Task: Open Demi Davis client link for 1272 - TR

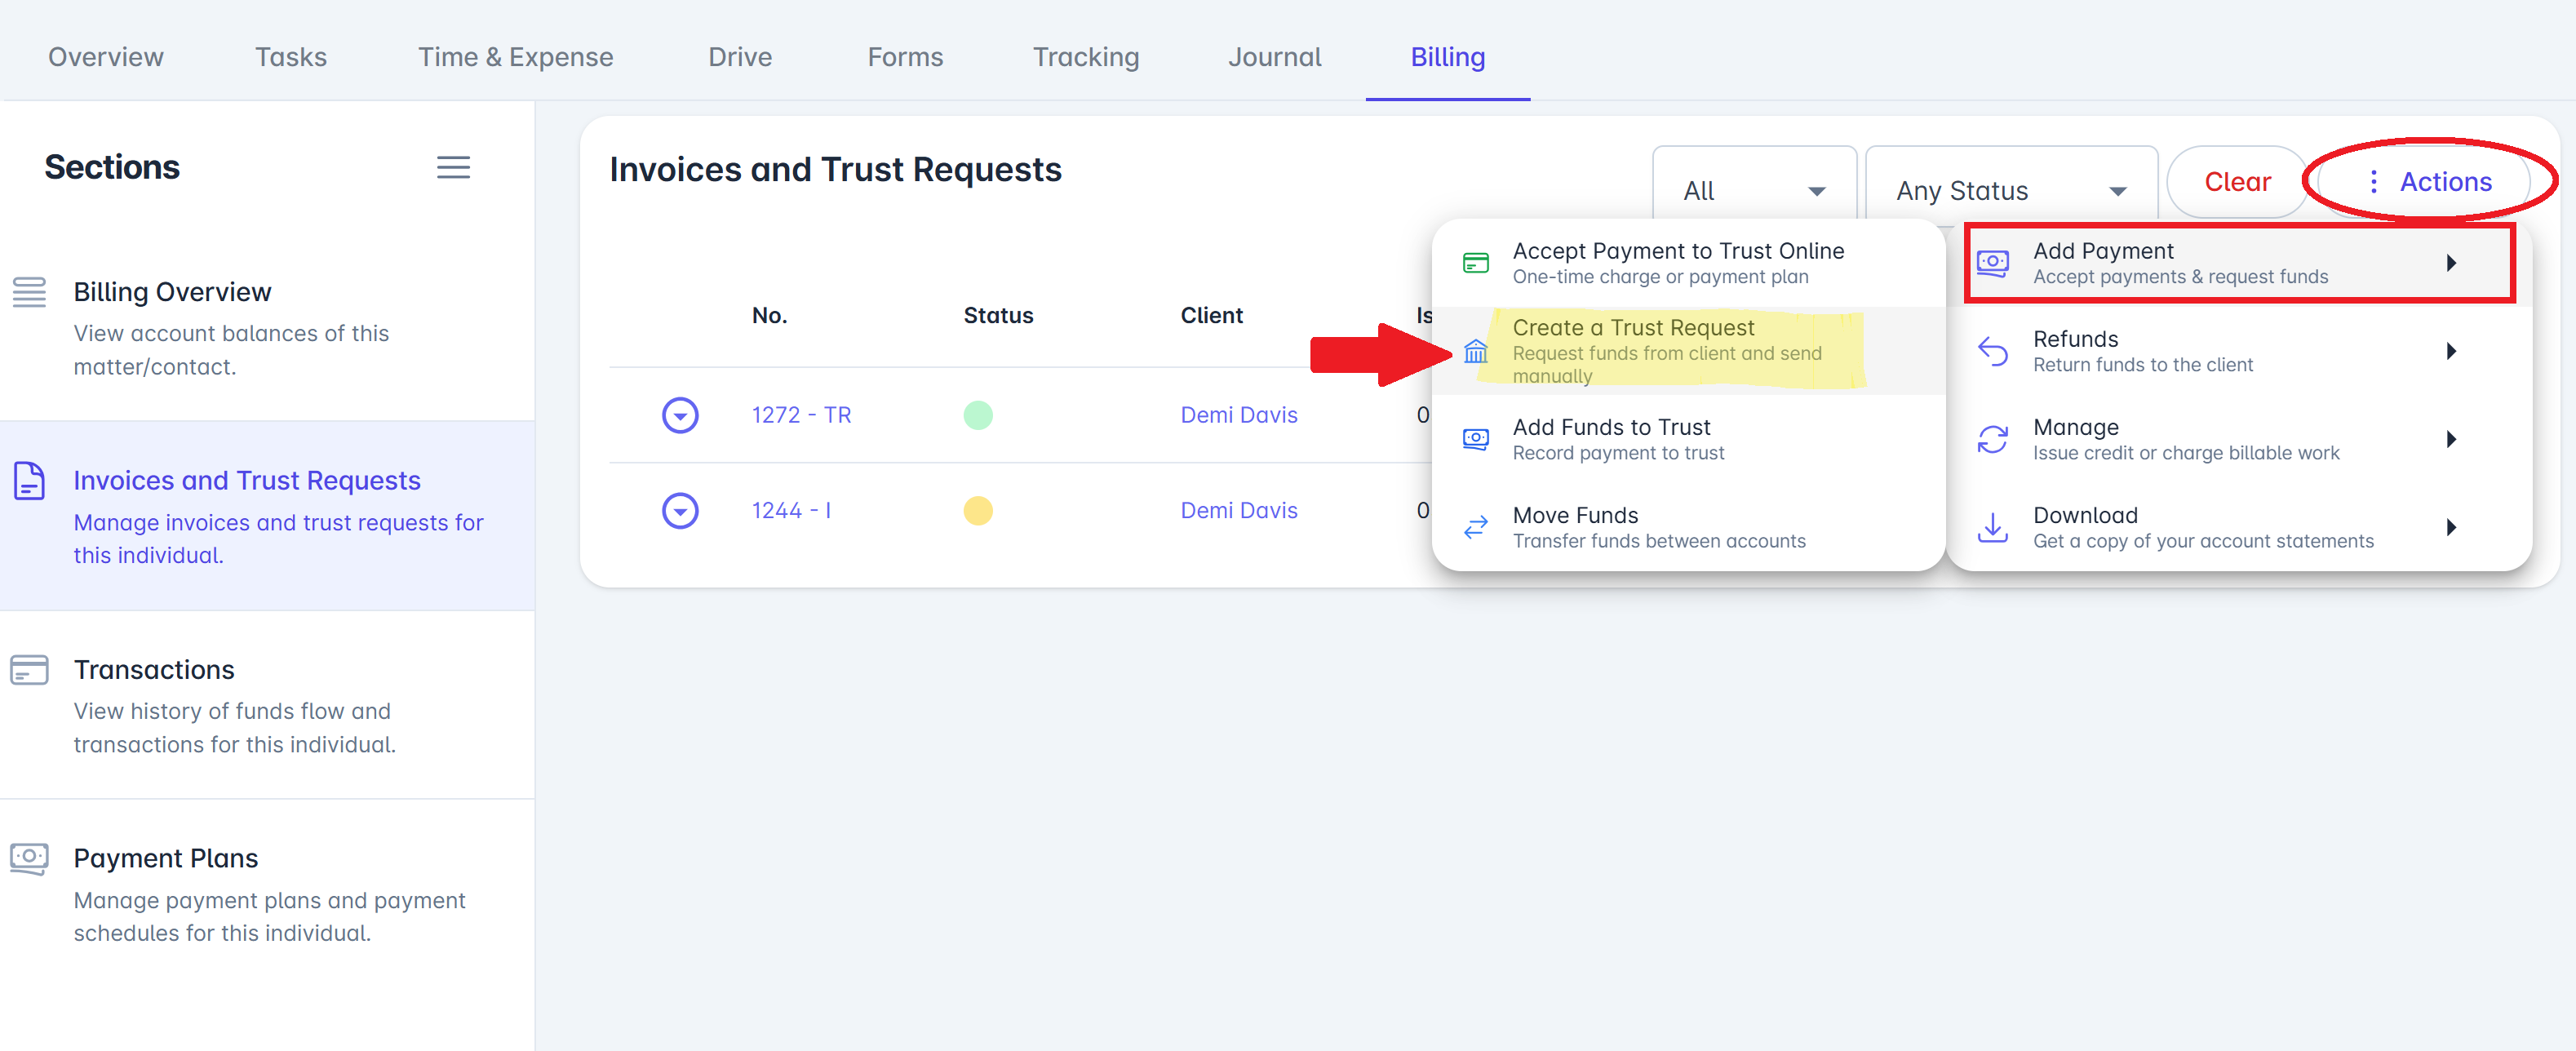Action: tap(1238, 415)
